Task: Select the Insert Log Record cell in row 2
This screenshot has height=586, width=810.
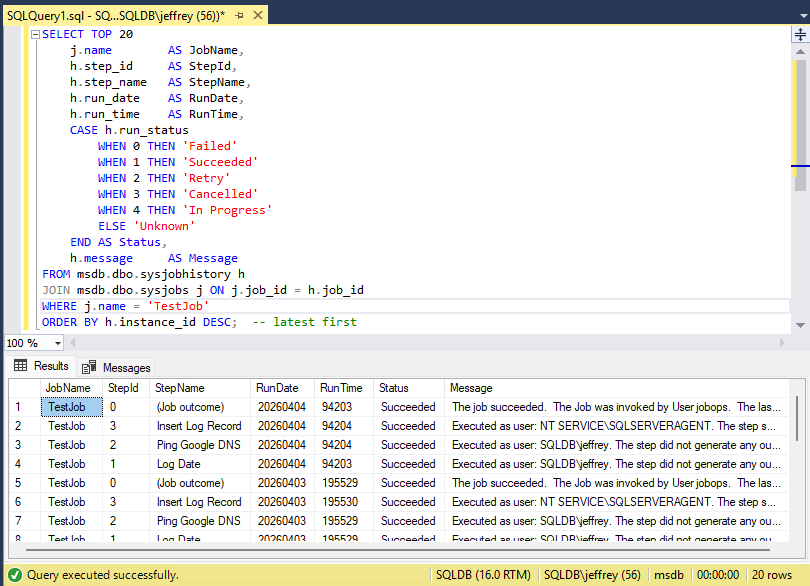Action: 199,426
